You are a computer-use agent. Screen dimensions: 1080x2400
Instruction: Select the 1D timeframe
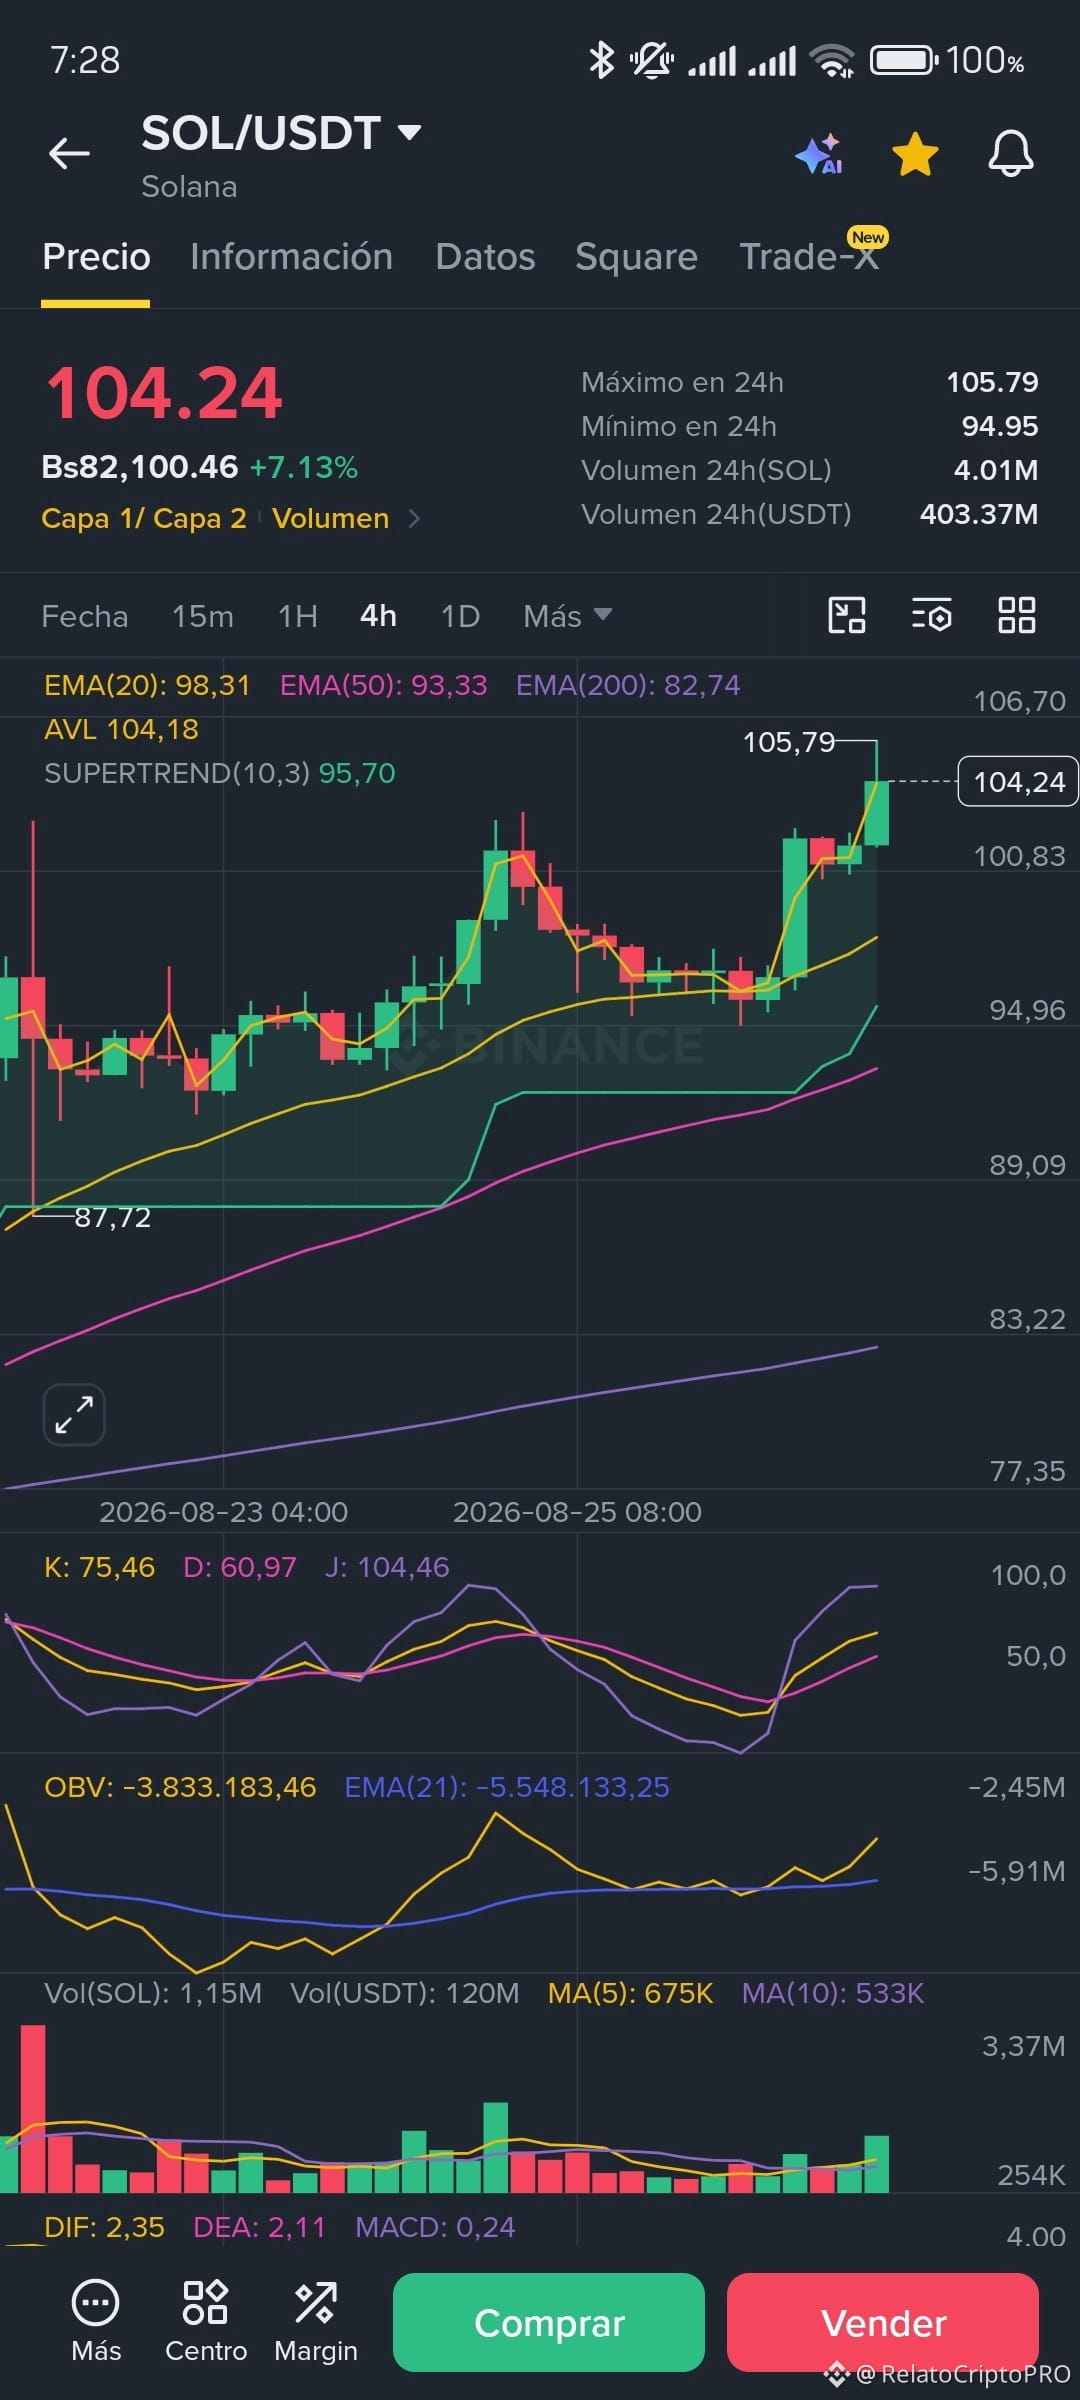click(460, 616)
